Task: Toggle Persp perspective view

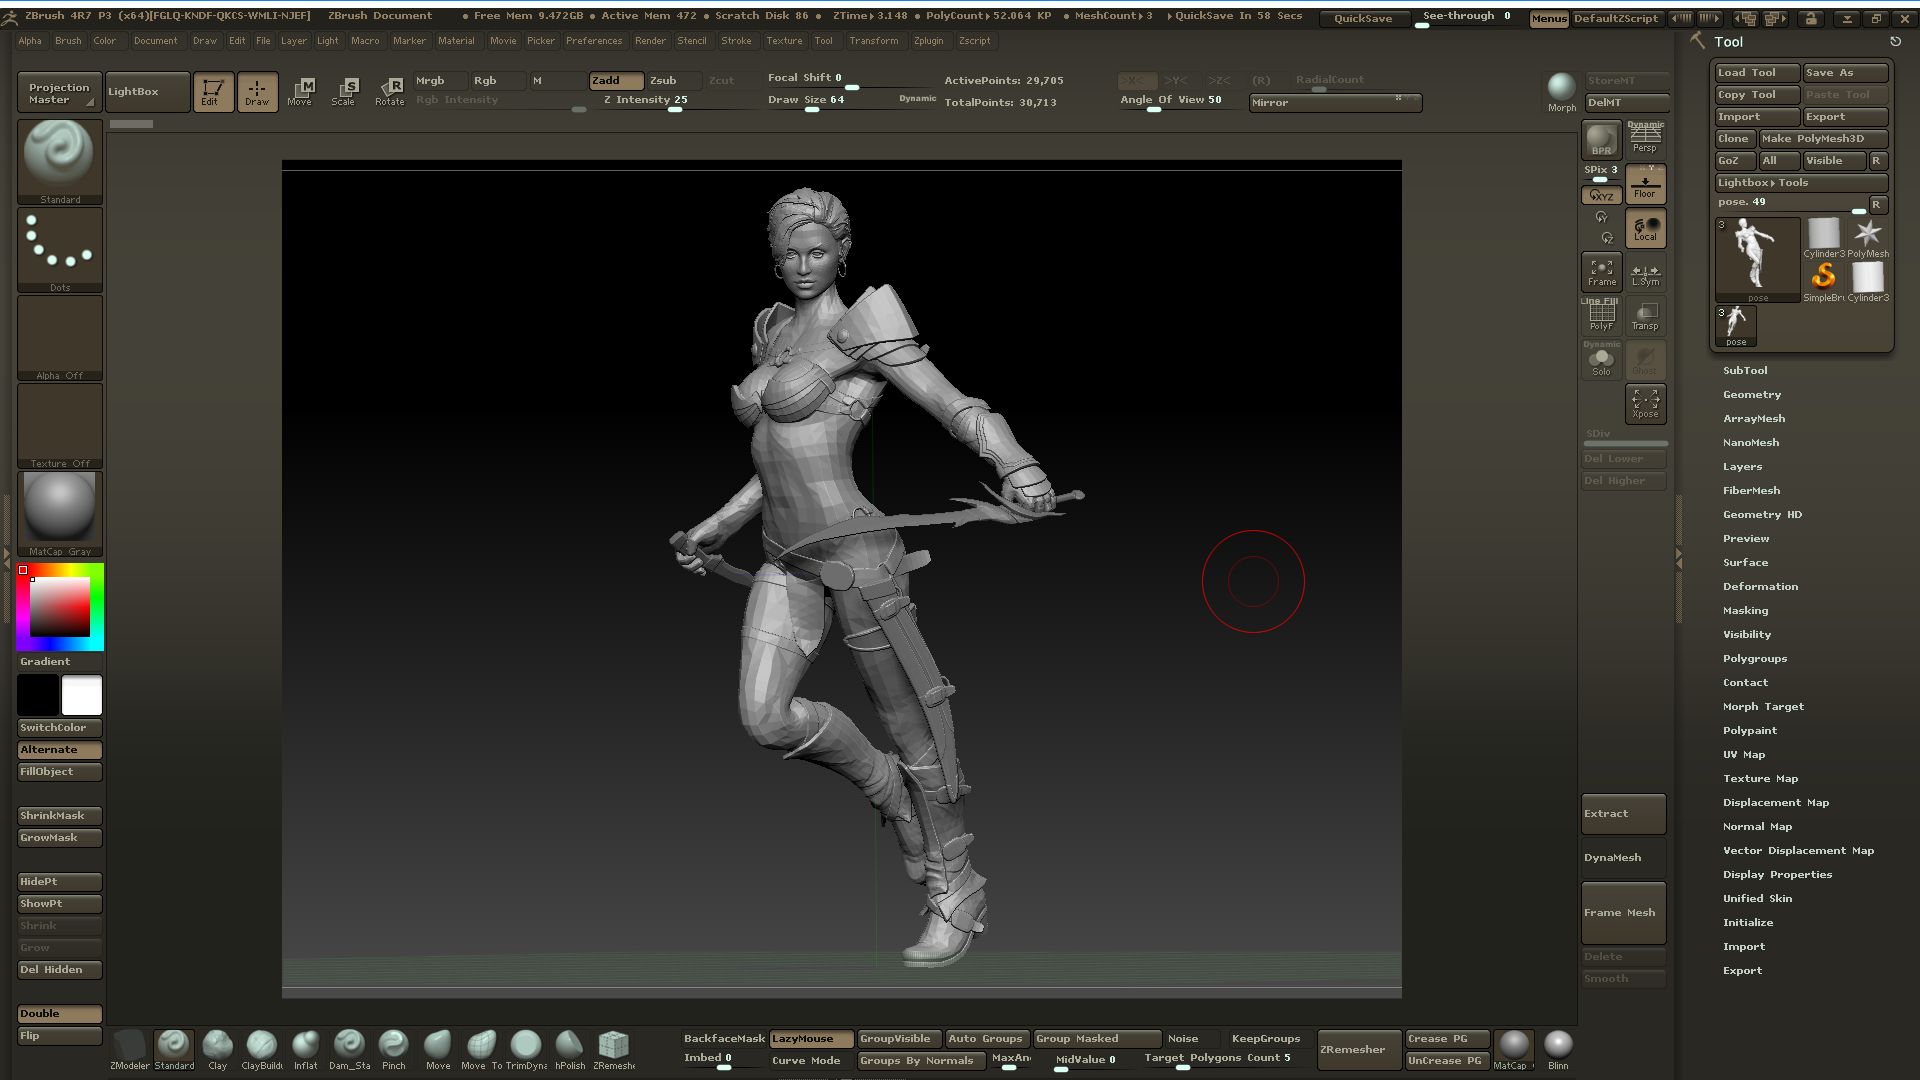Action: pyautogui.click(x=1645, y=138)
